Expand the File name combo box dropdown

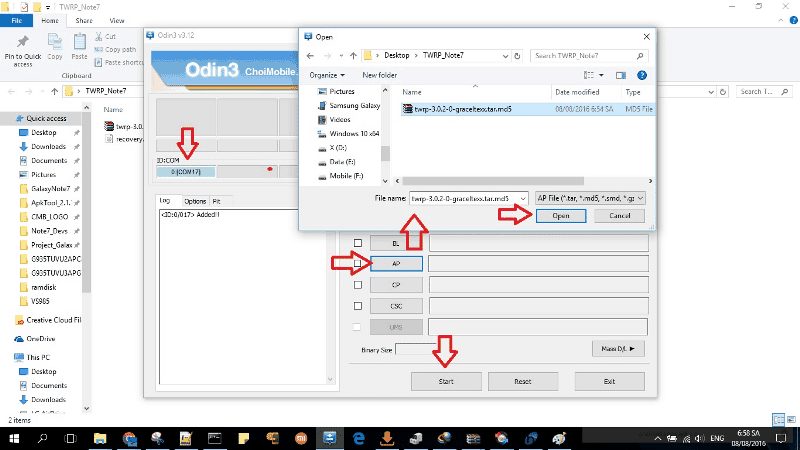click(523, 198)
